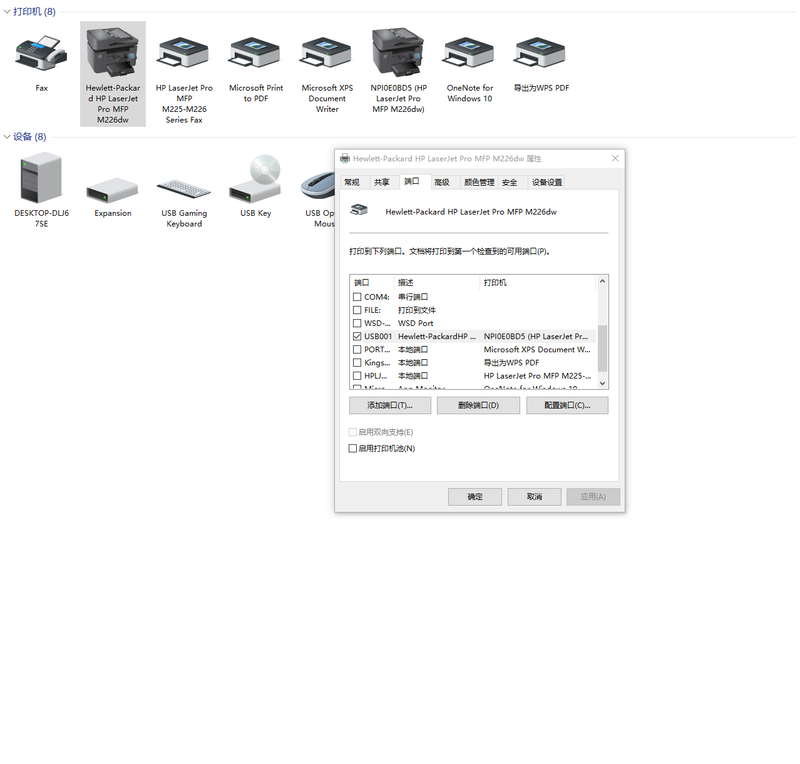Select the Expansion drive device icon
800x764 pixels.
point(112,190)
